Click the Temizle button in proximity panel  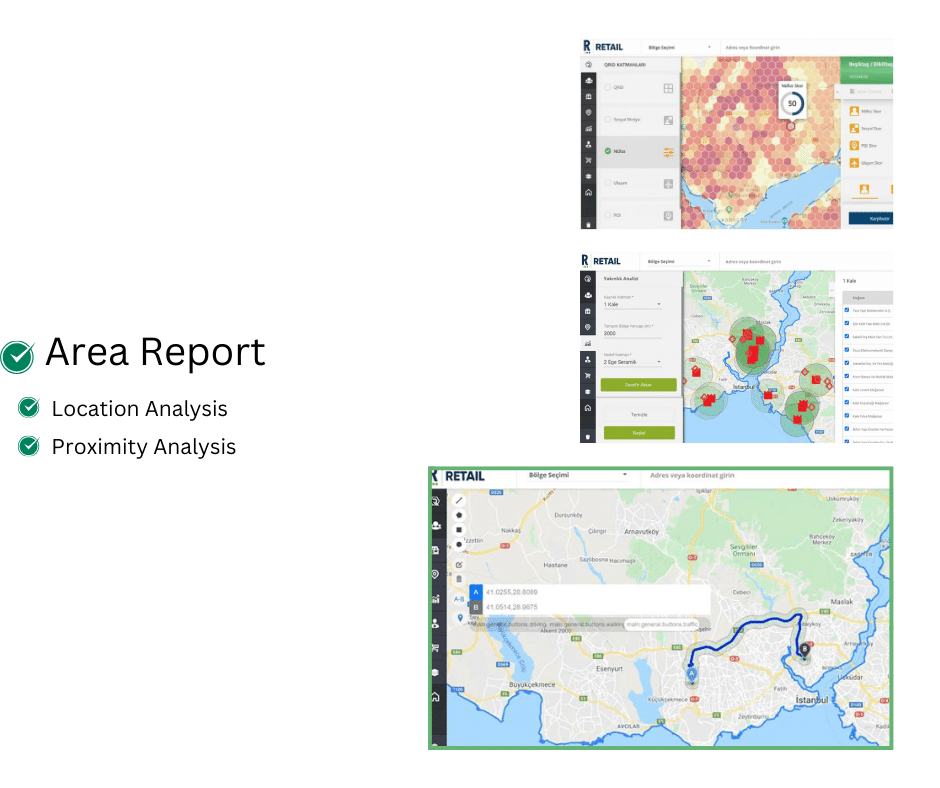point(639,414)
